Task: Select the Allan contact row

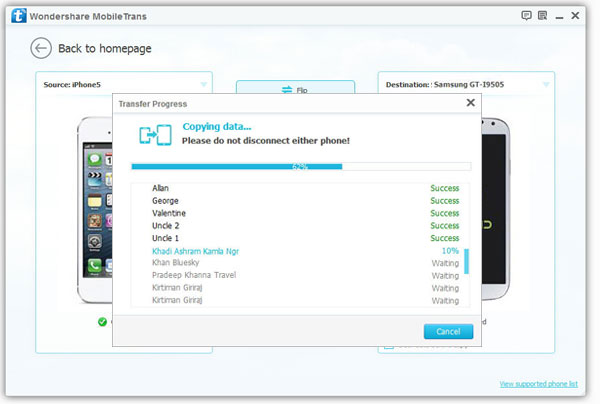Action: [300, 188]
